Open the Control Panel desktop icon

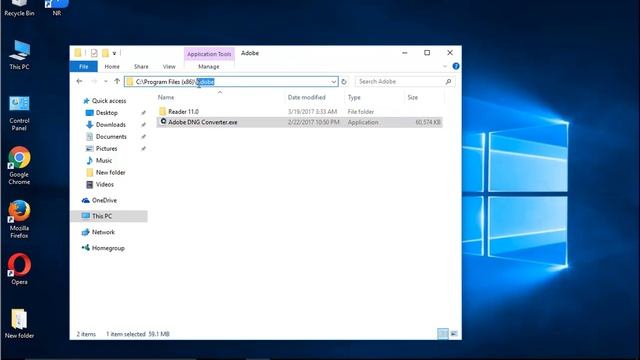tap(19, 113)
